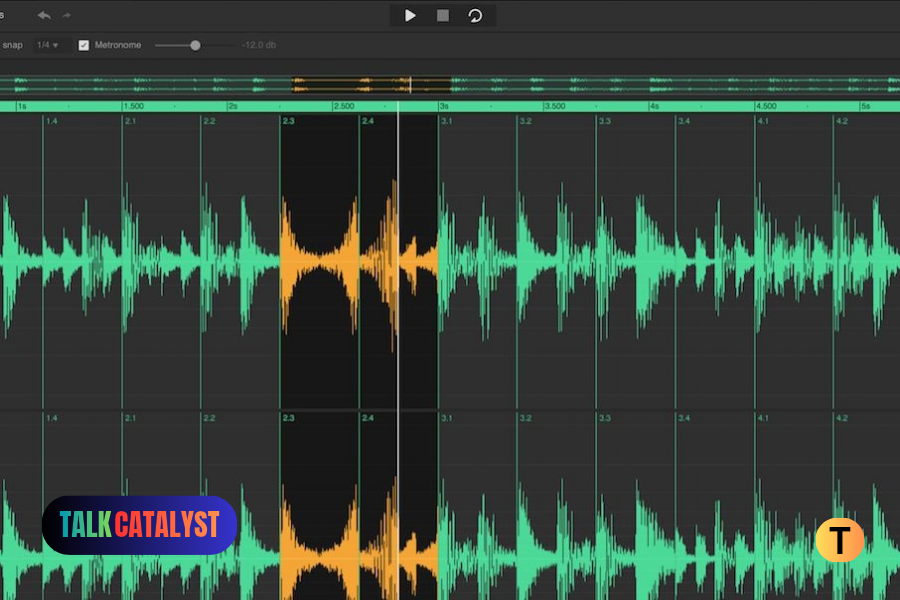Click the -12.0 db volume value

pos(258,45)
